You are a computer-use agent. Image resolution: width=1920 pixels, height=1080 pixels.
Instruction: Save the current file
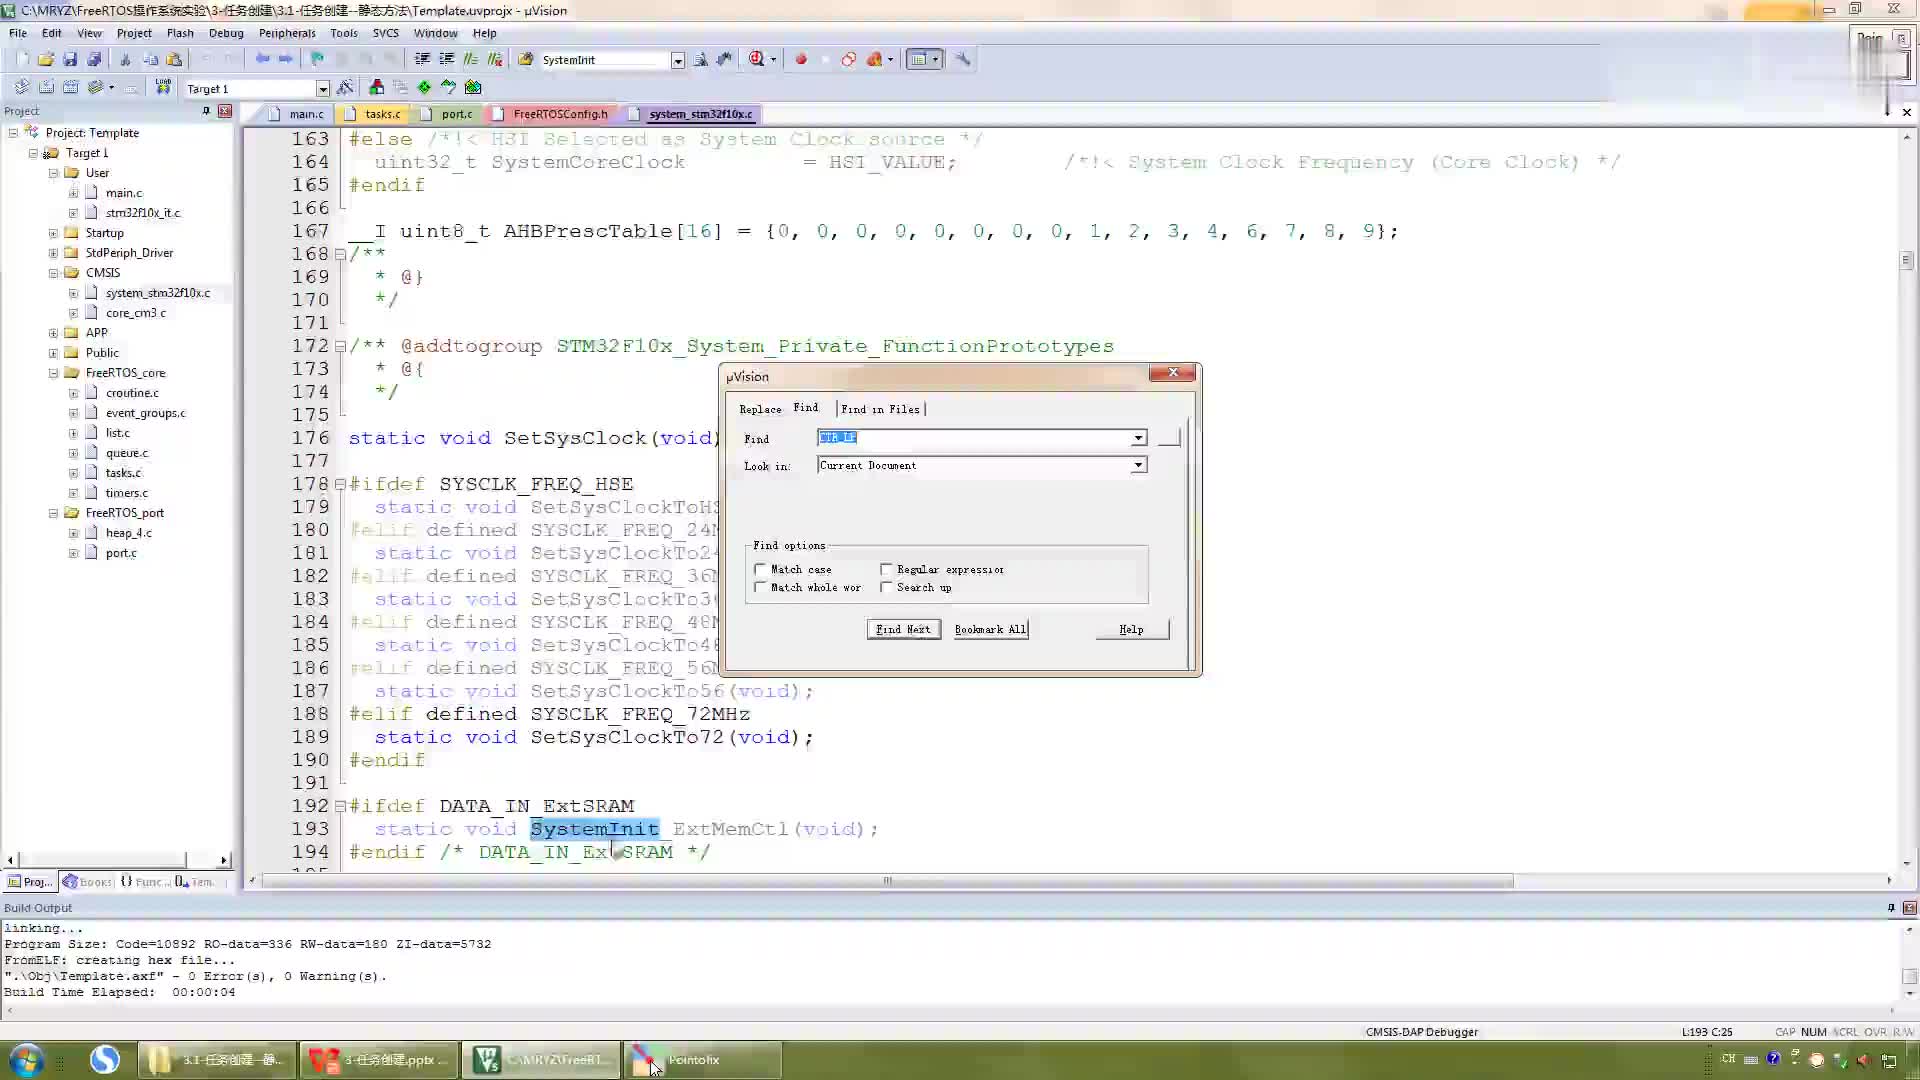70,59
